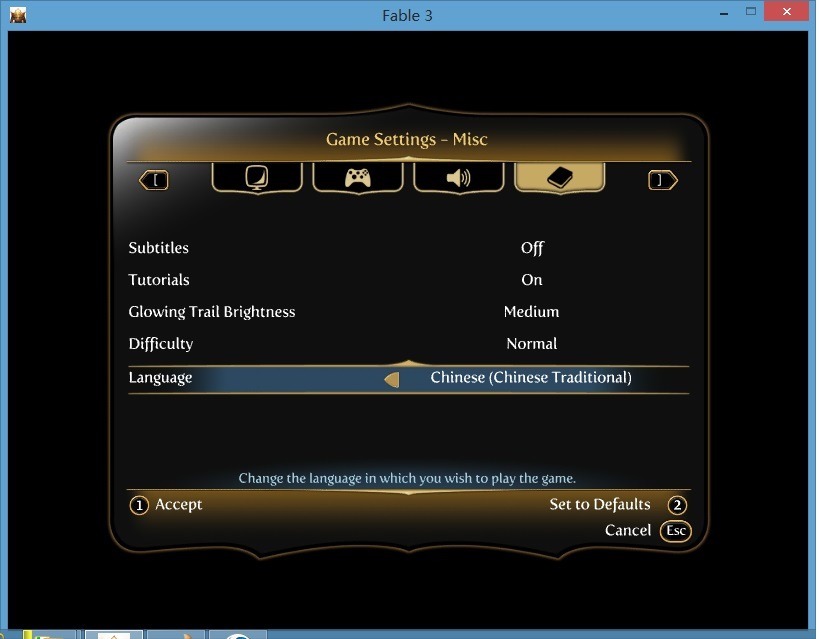
Task: Click Set to Defaults
Action: tap(600, 504)
